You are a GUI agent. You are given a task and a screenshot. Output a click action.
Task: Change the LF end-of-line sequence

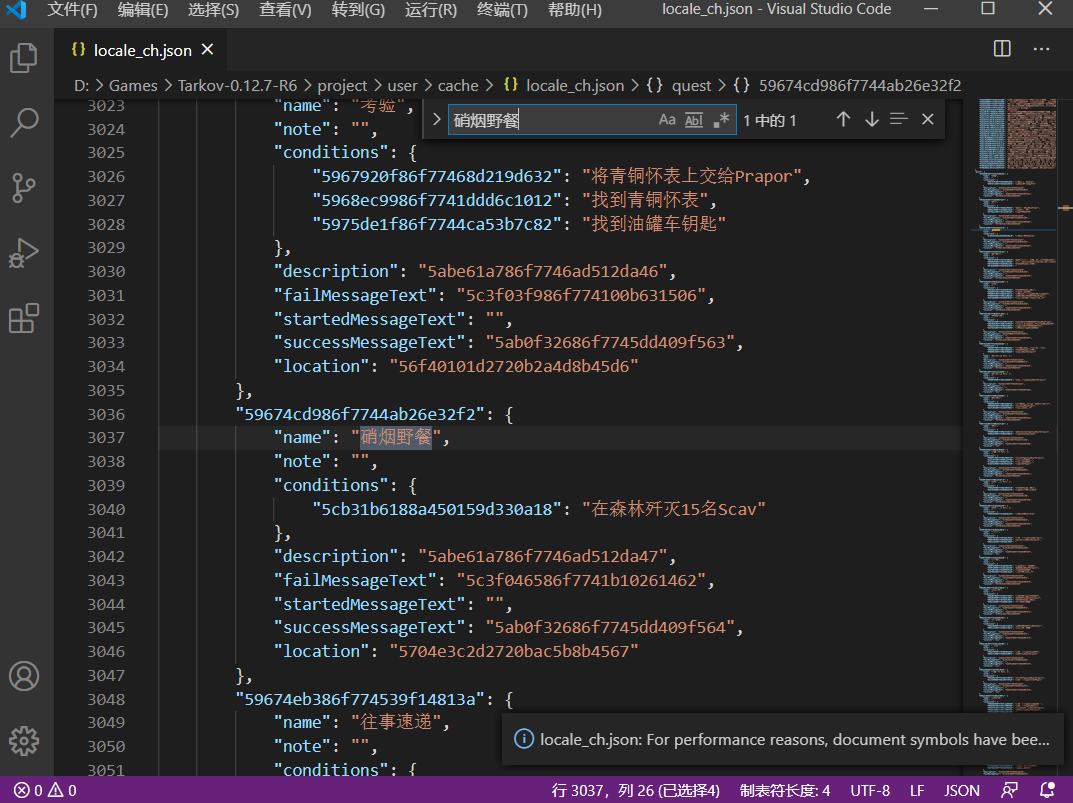tap(917, 791)
